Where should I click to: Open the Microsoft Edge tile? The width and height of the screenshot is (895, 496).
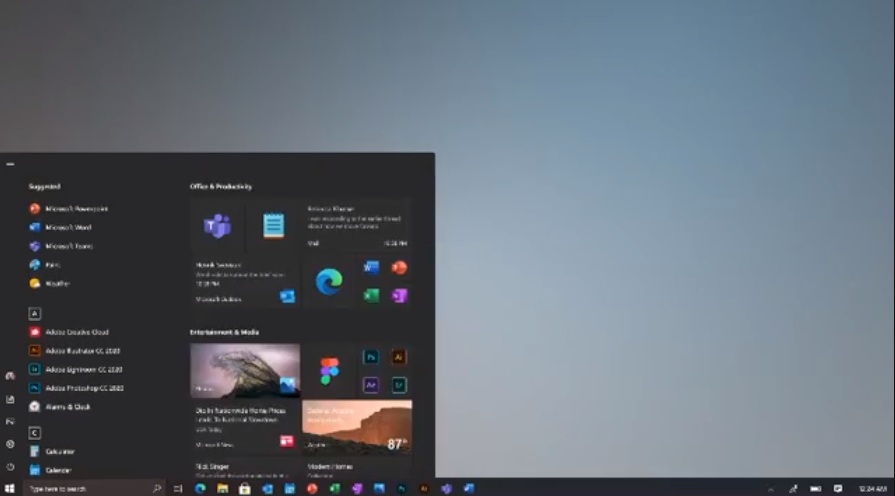[329, 282]
